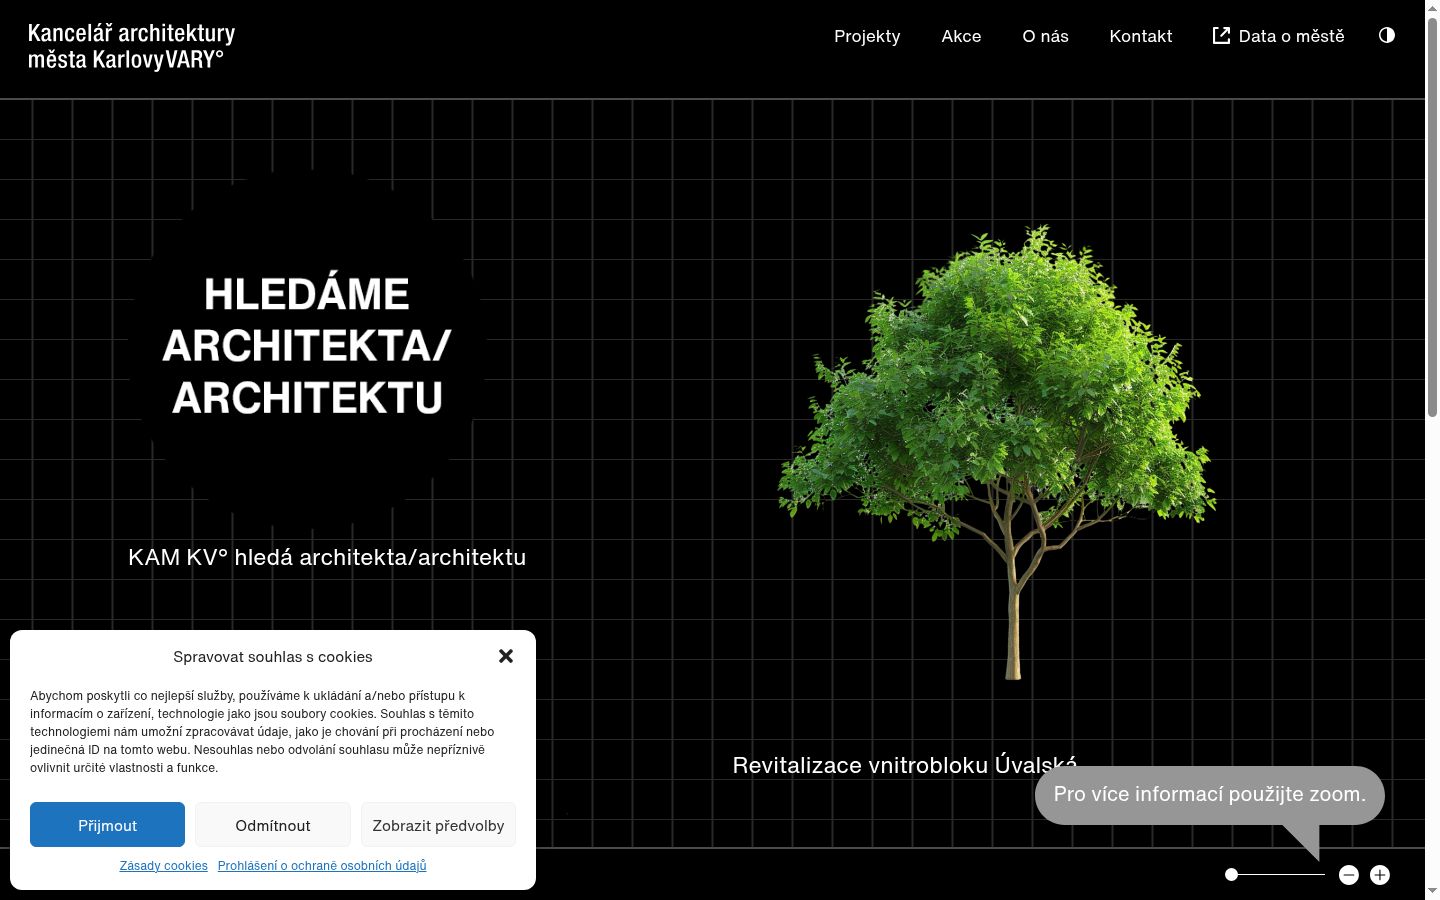Open the Projekty menu item
Image resolution: width=1440 pixels, height=900 pixels.
867,36
